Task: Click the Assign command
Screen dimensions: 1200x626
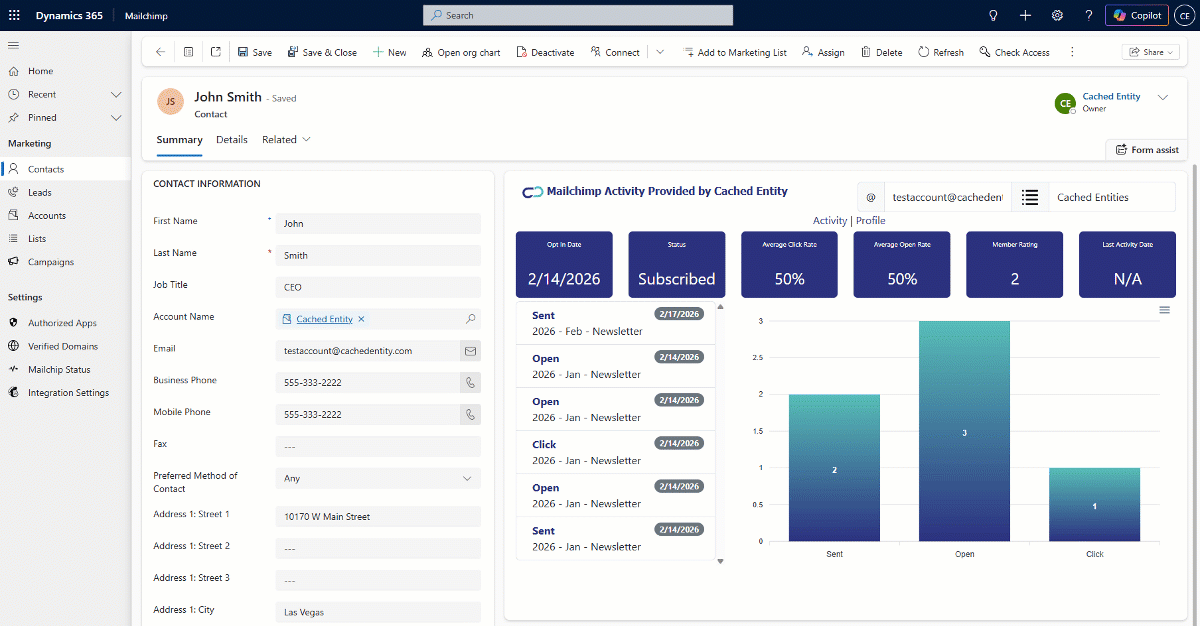Action: (823, 52)
